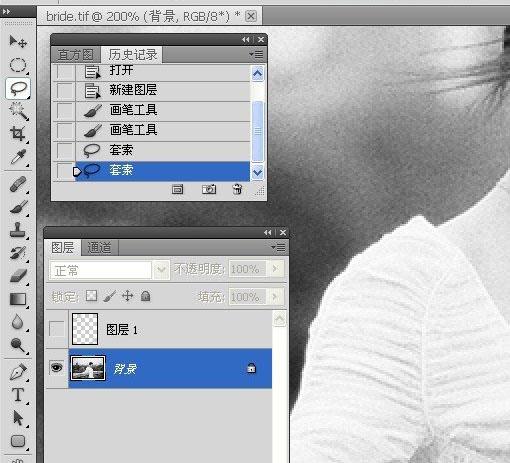510x463 pixels.
Task: Select 背景 layer thumbnail
Action: coord(88,368)
